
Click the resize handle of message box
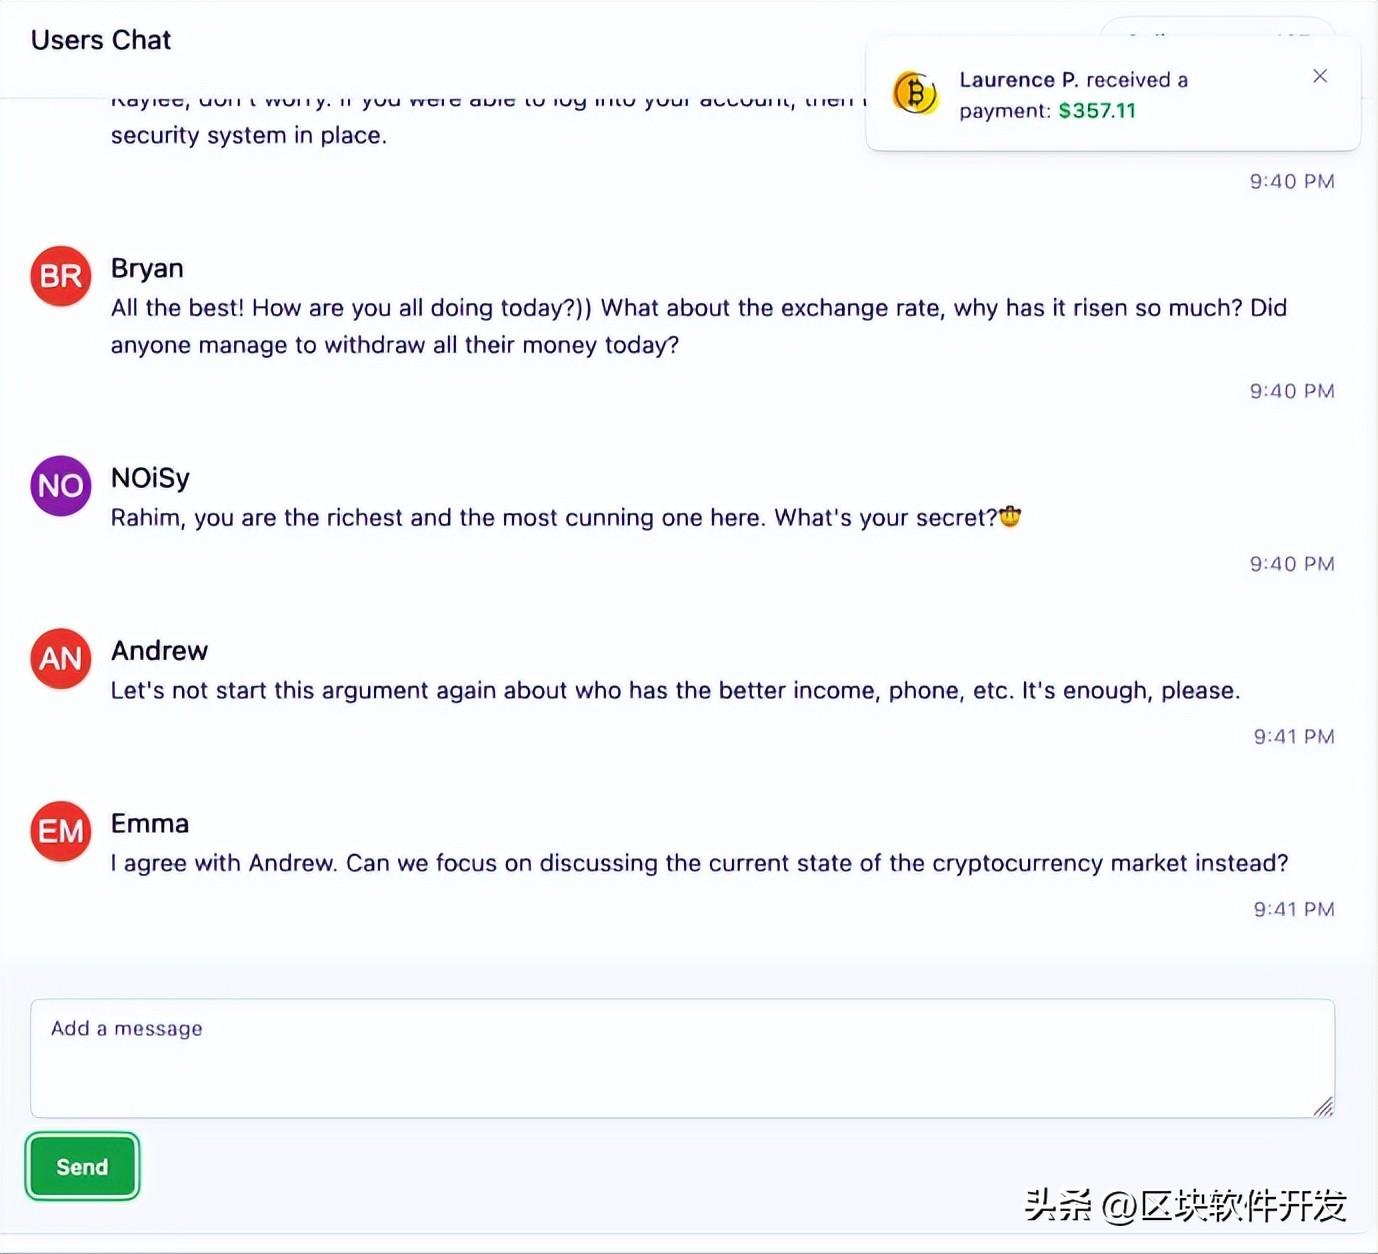click(1323, 1105)
